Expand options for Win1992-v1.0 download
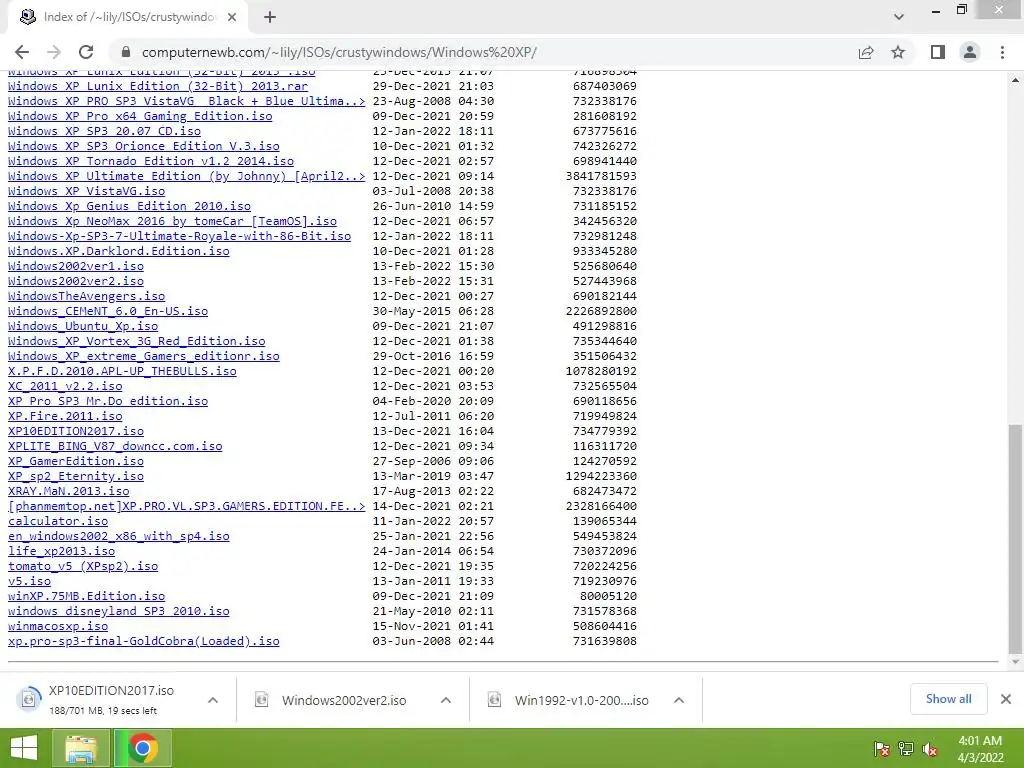 [679, 700]
